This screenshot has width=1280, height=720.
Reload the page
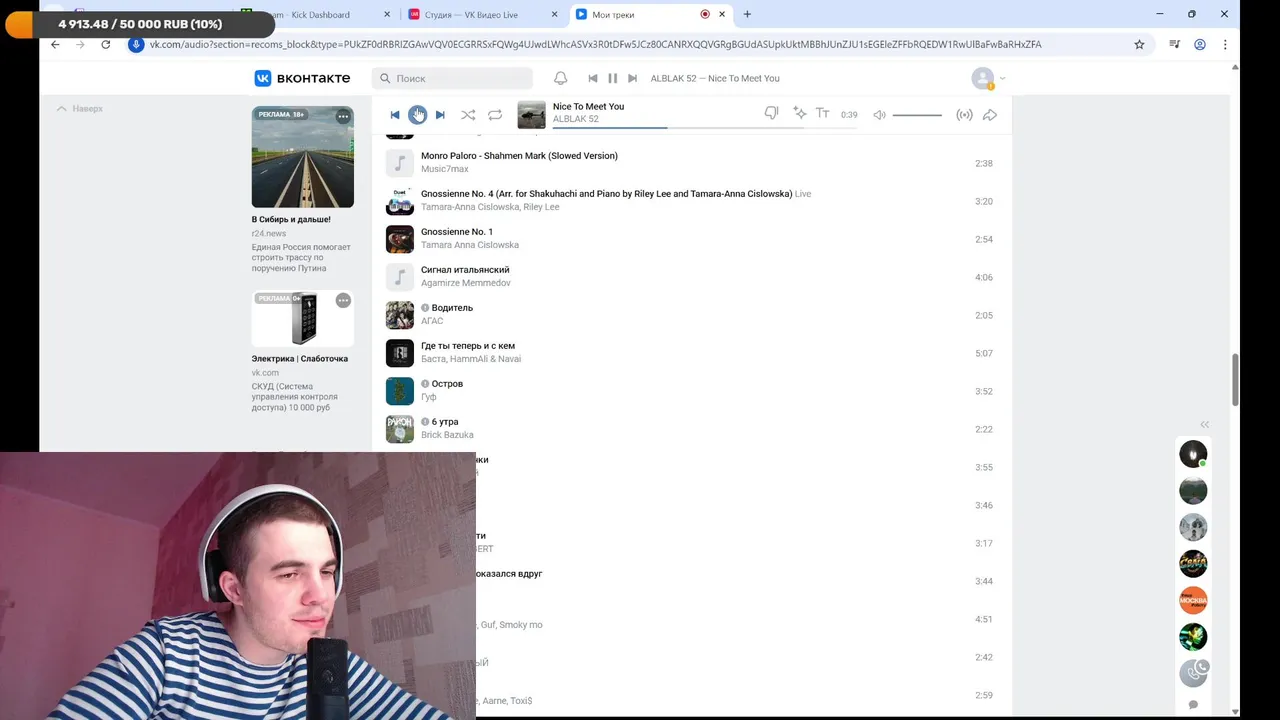tap(106, 44)
